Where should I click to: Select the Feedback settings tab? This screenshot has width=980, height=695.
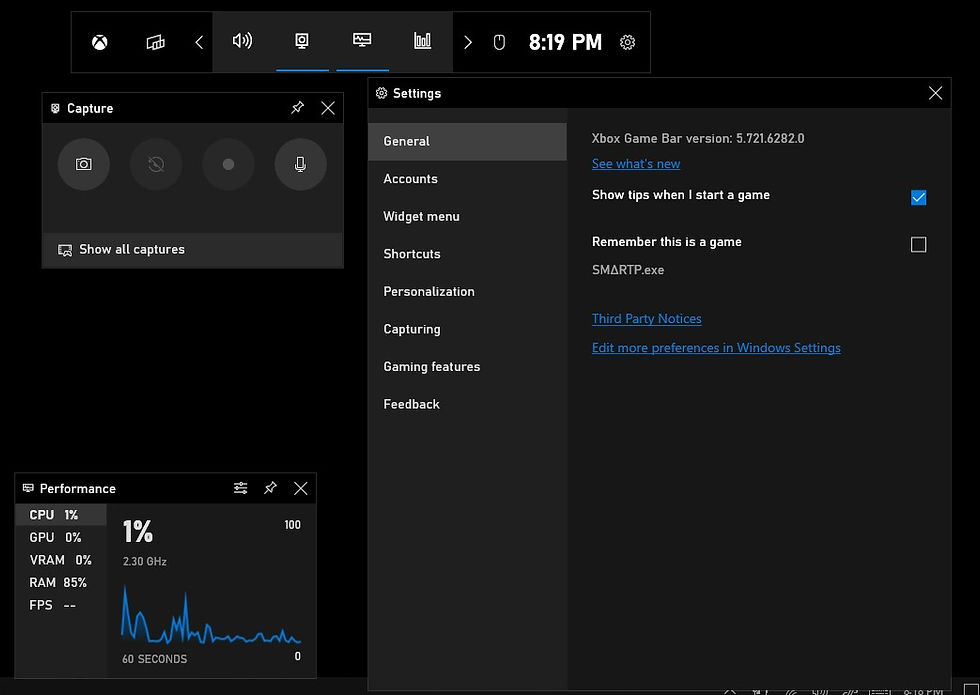tap(468, 404)
